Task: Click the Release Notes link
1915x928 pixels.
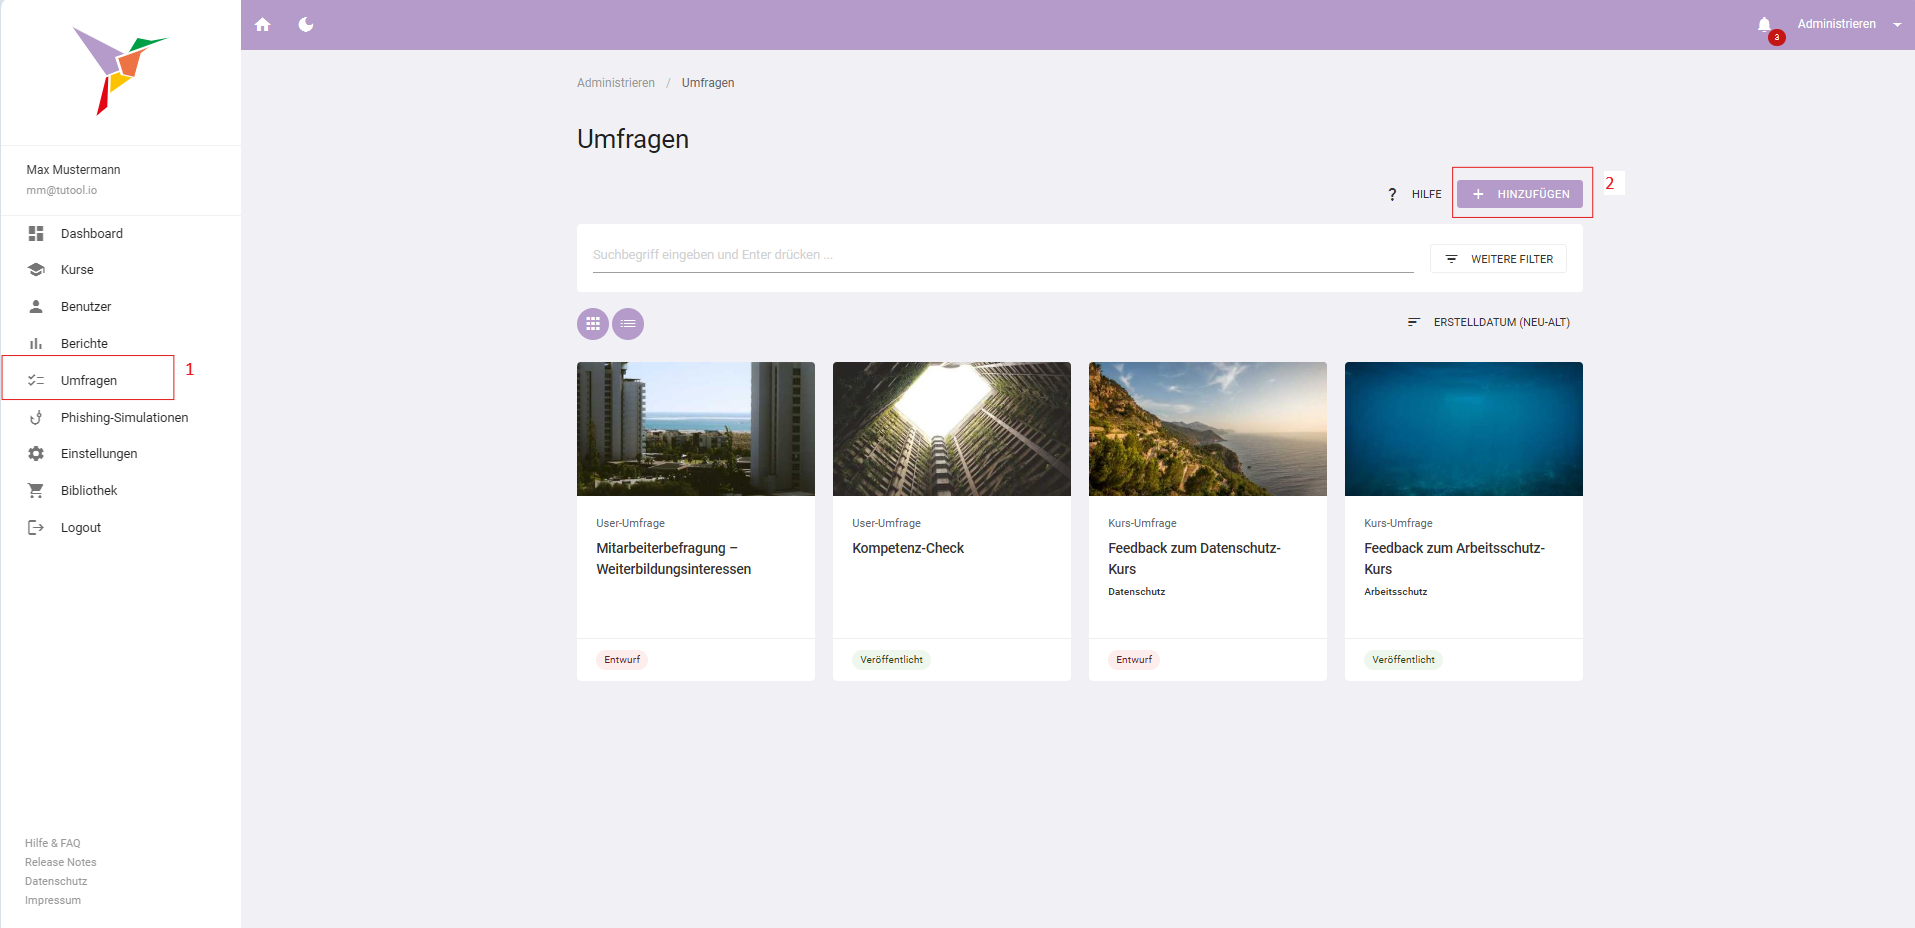Action: pos(61,862)
